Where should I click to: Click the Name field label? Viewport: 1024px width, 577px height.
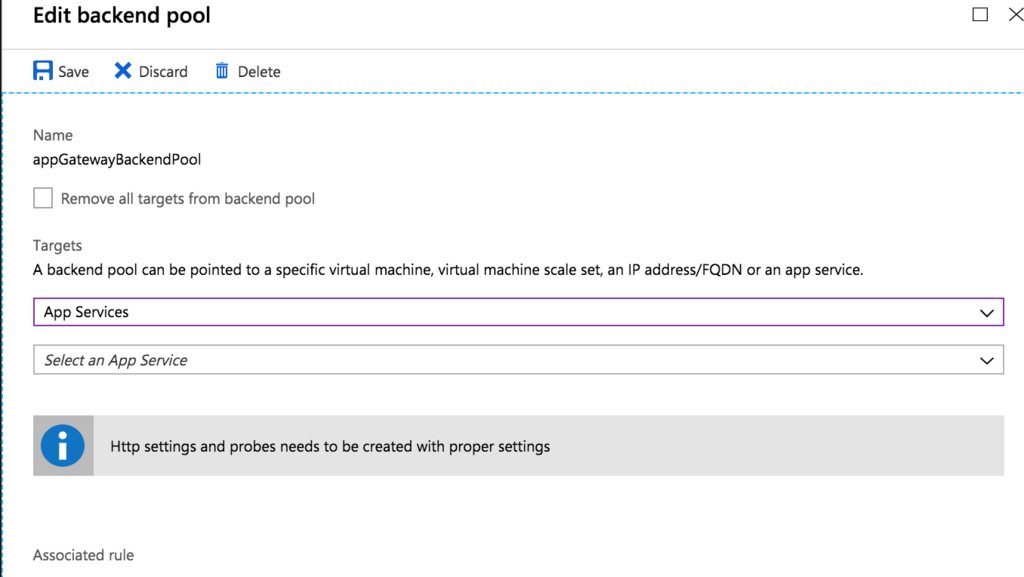point(53,135)
